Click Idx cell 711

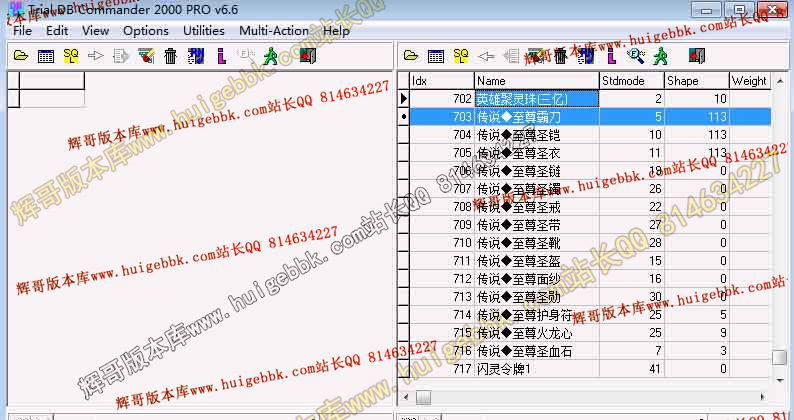(x=442, y=261)
